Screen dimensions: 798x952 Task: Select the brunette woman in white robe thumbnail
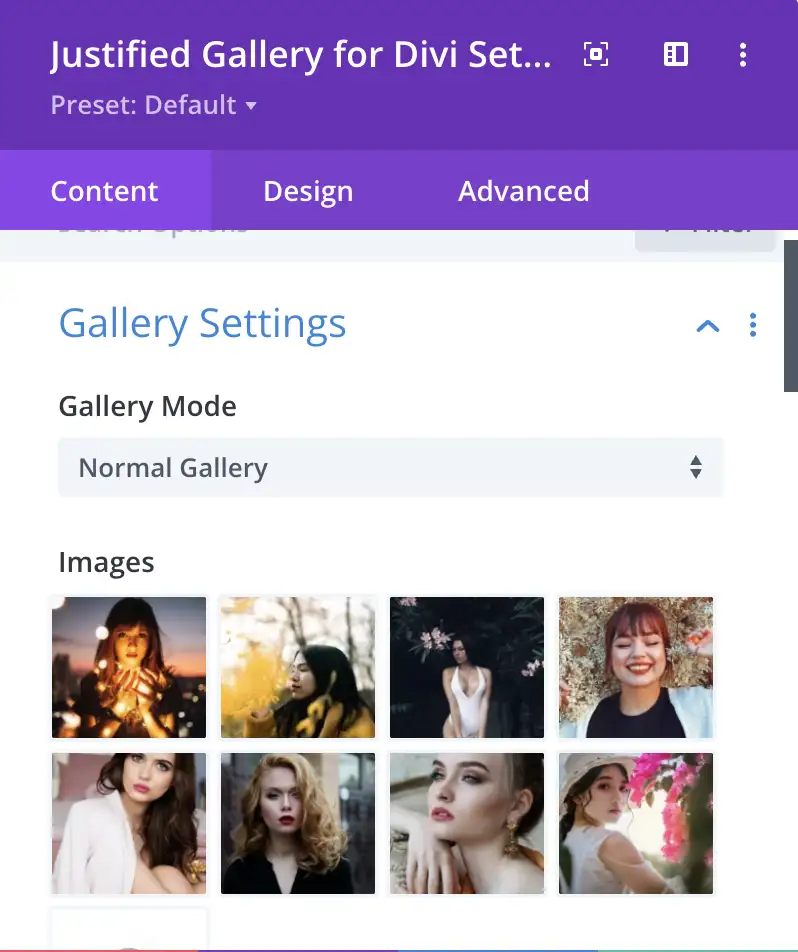tap(129, 823)
